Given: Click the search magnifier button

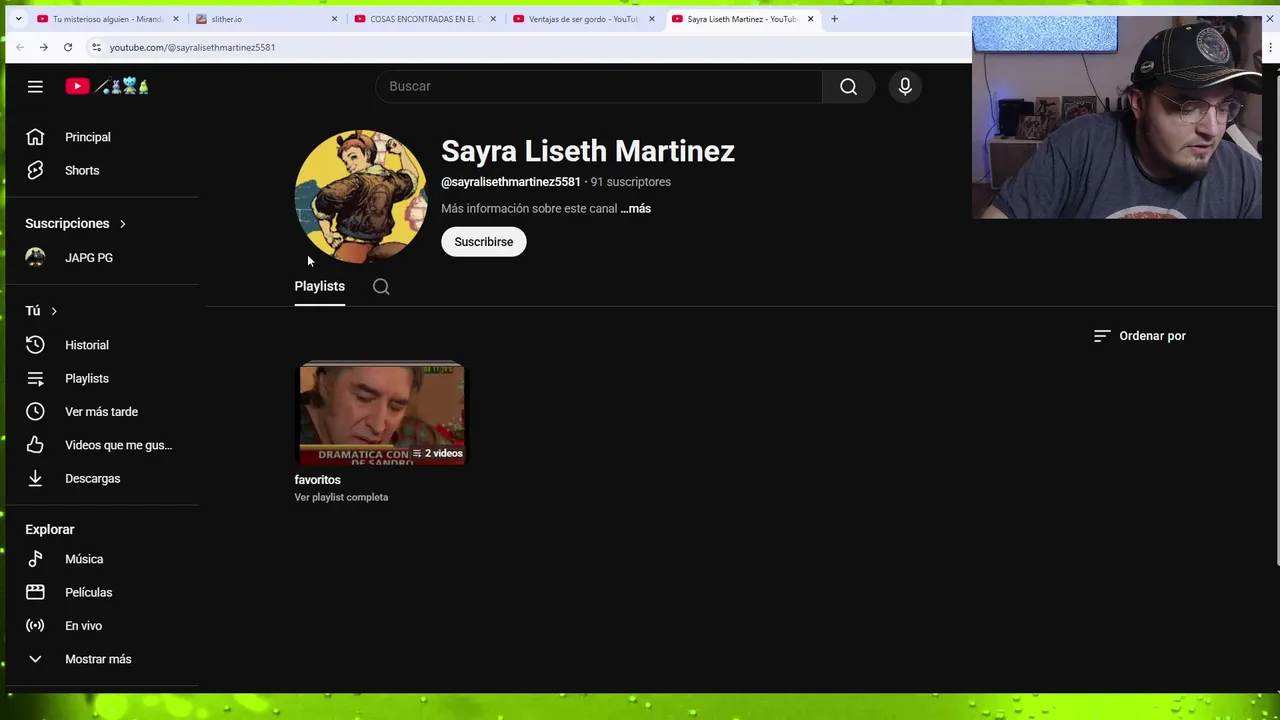Looking at the screenshot, I should tap(848, 87).
